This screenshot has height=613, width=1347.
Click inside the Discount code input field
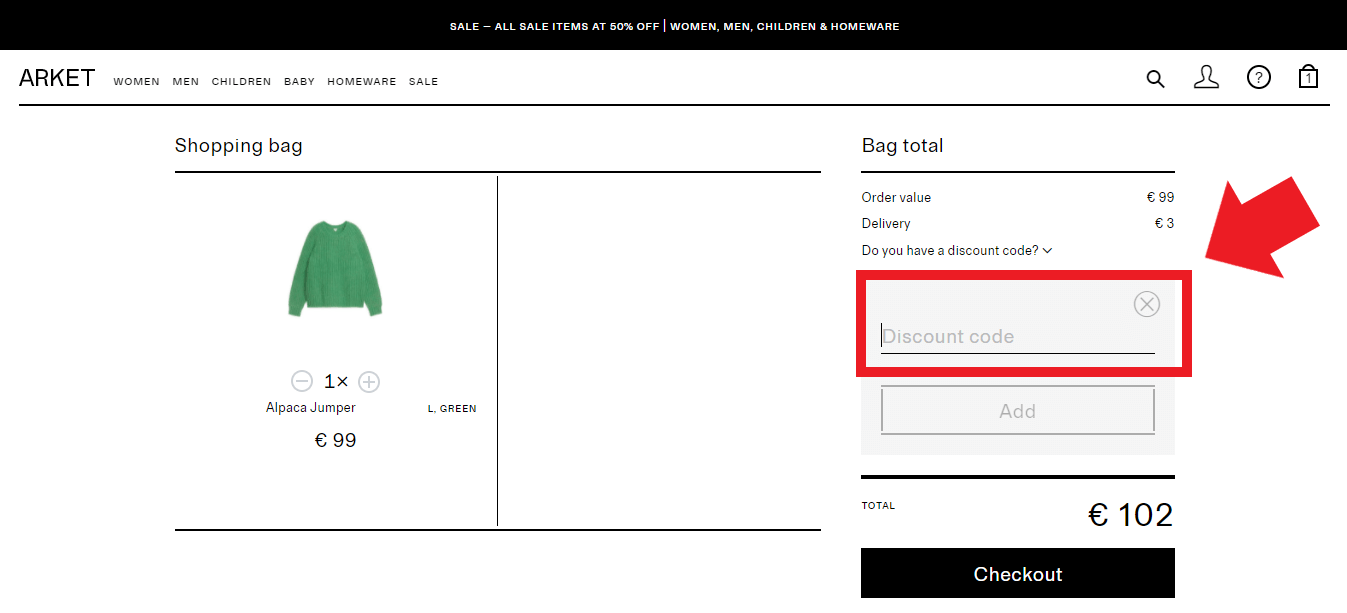click(x=1017, y=336)
